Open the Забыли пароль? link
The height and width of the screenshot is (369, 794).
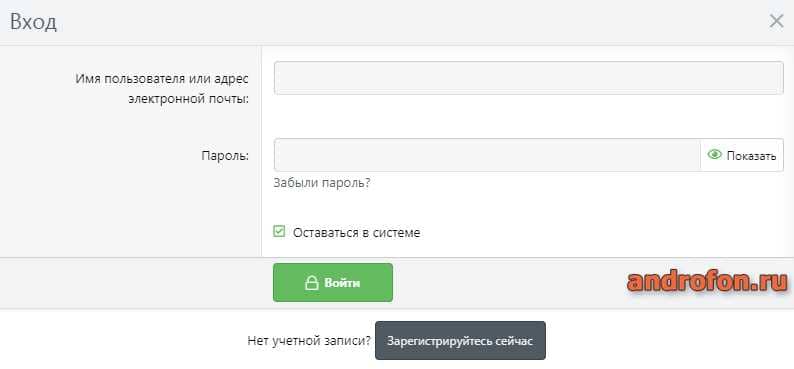click(x=322, y=183)
